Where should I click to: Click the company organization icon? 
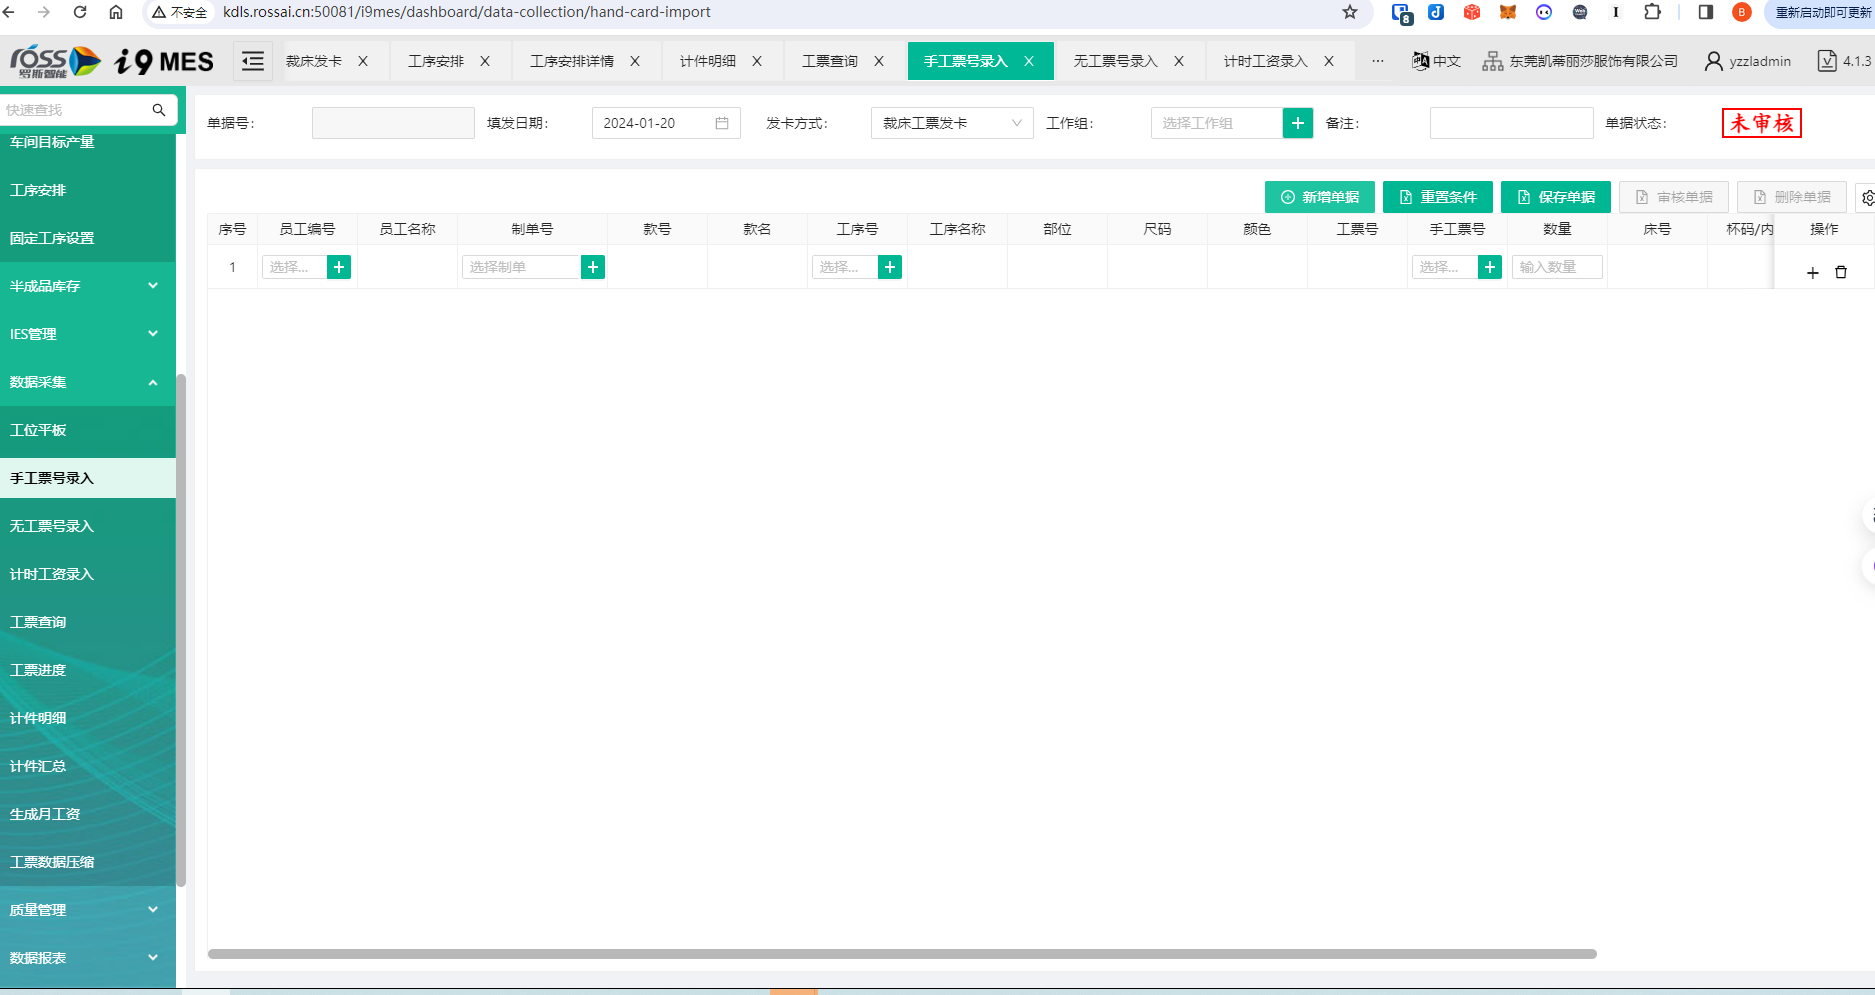pyautogui.click(x=1493, y=61)
